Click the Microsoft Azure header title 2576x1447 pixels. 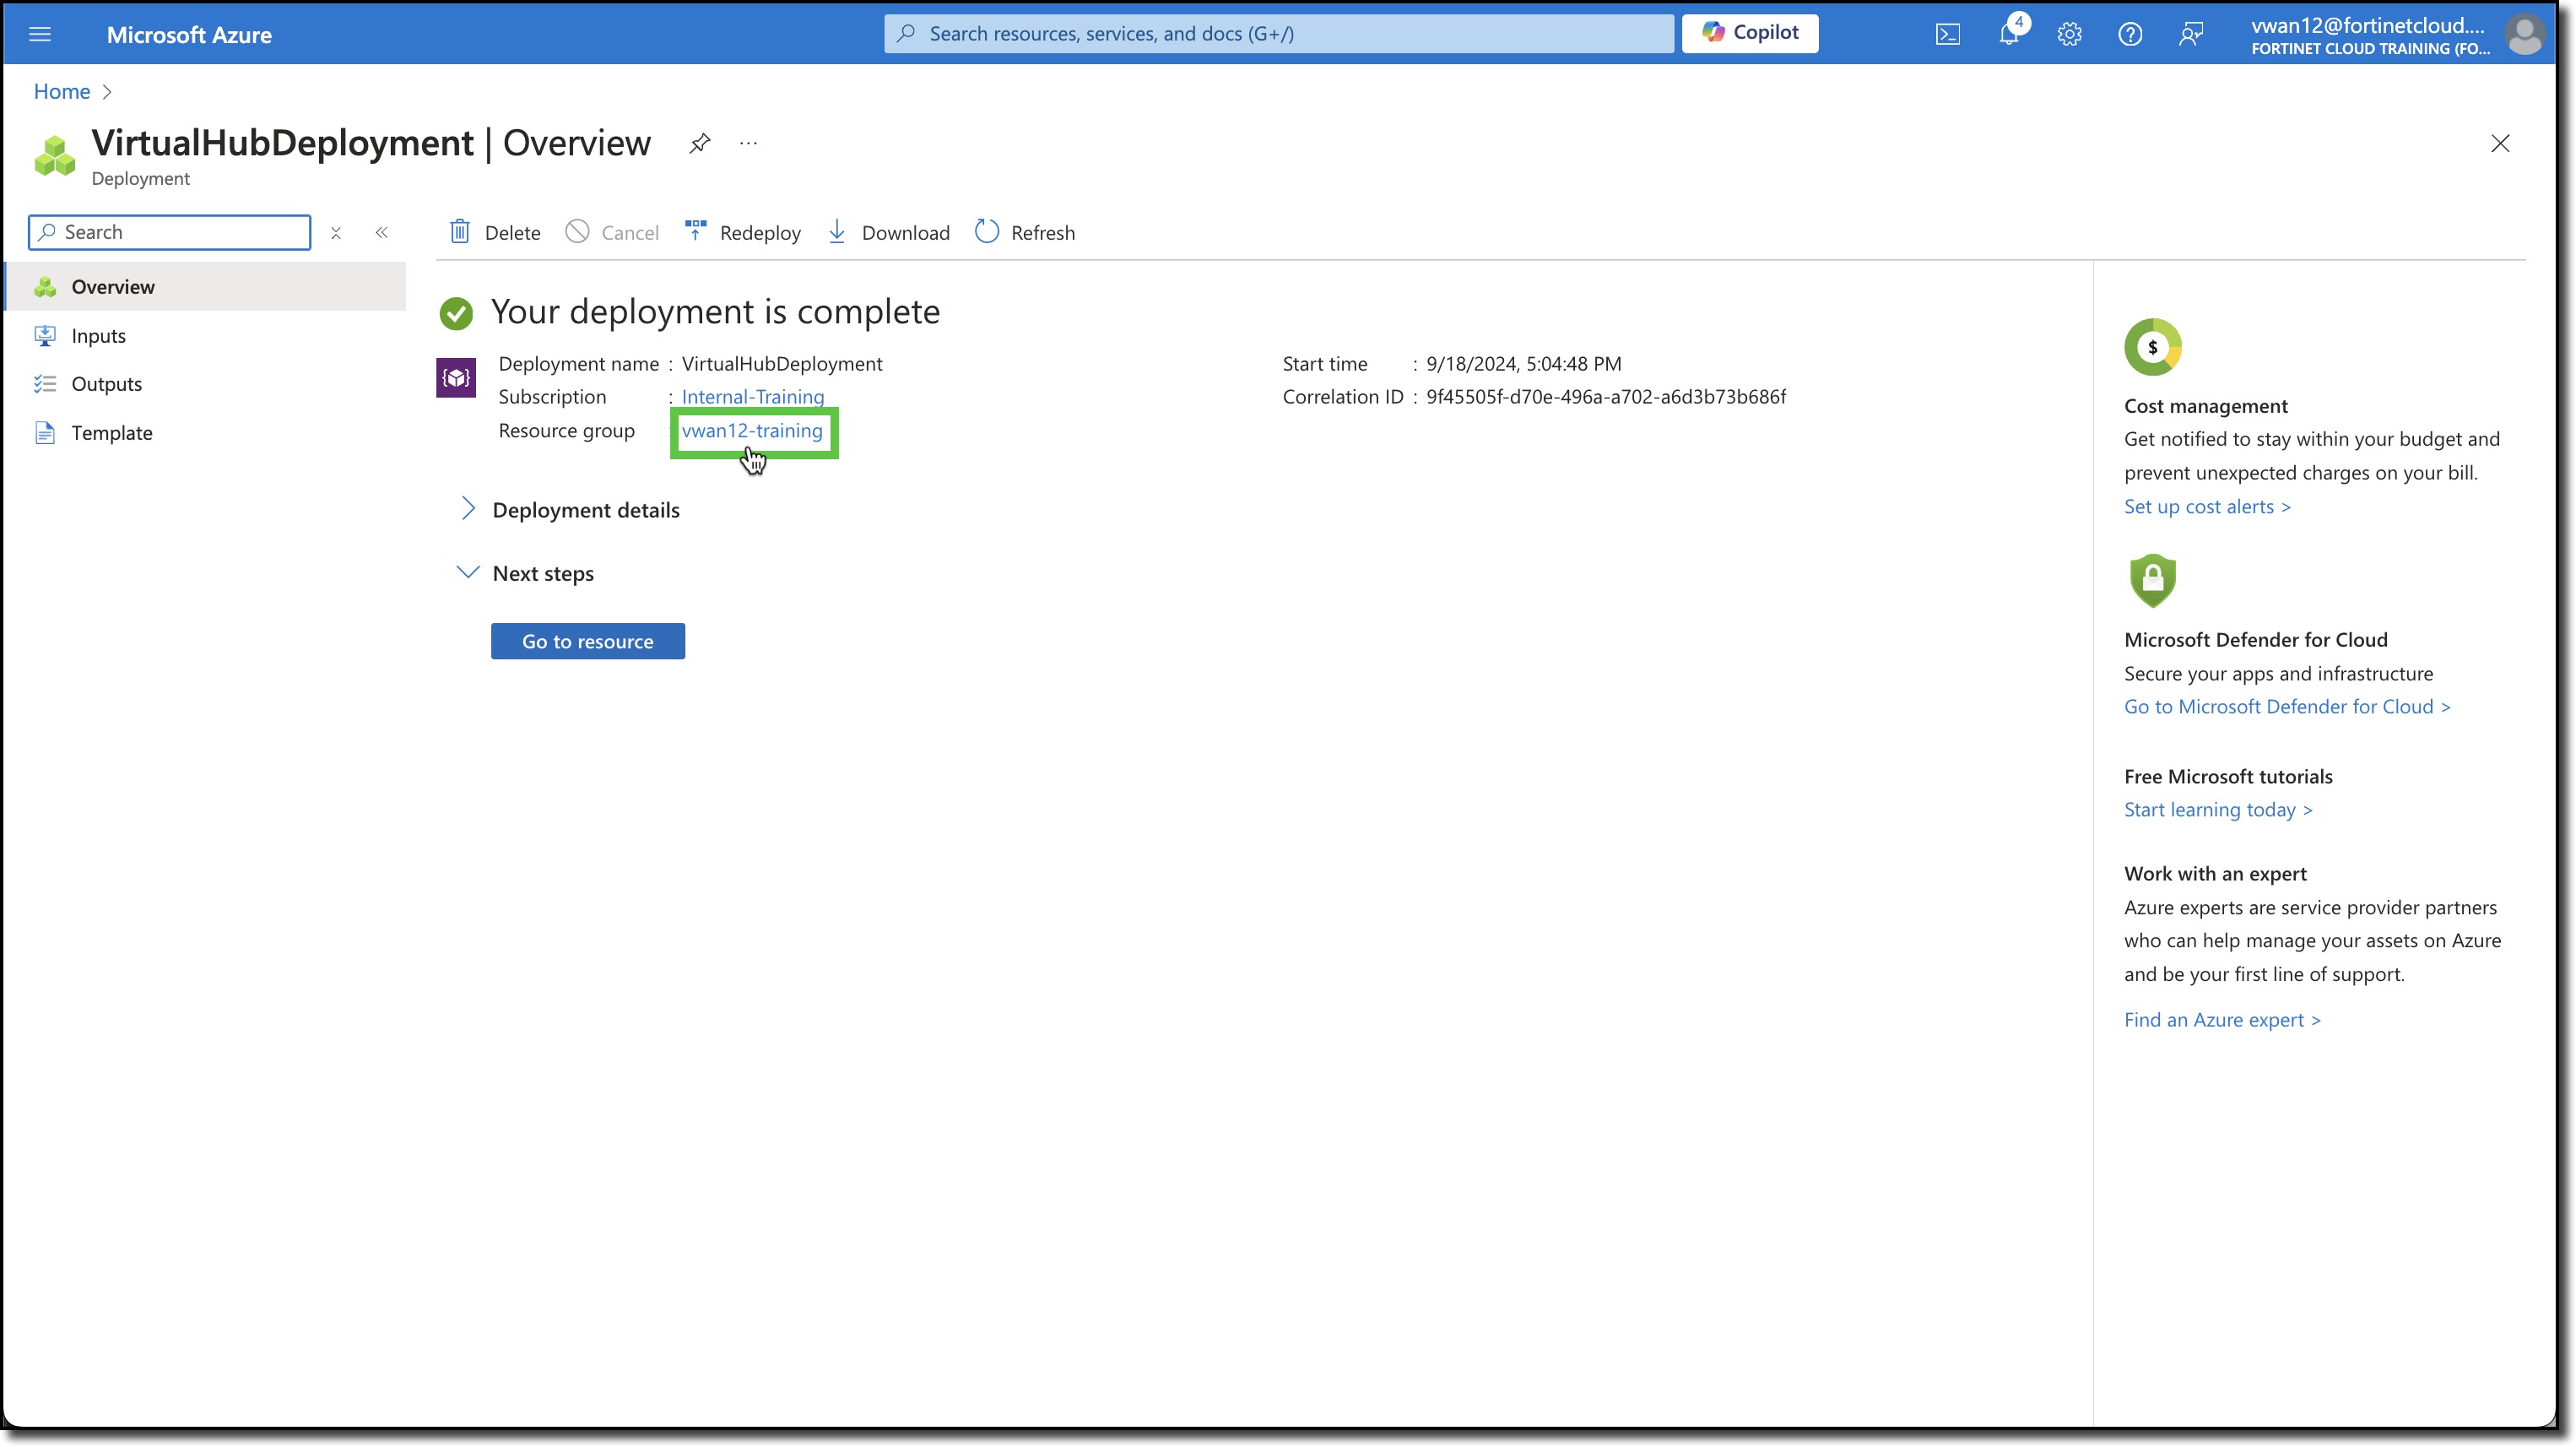coord(189,34)
